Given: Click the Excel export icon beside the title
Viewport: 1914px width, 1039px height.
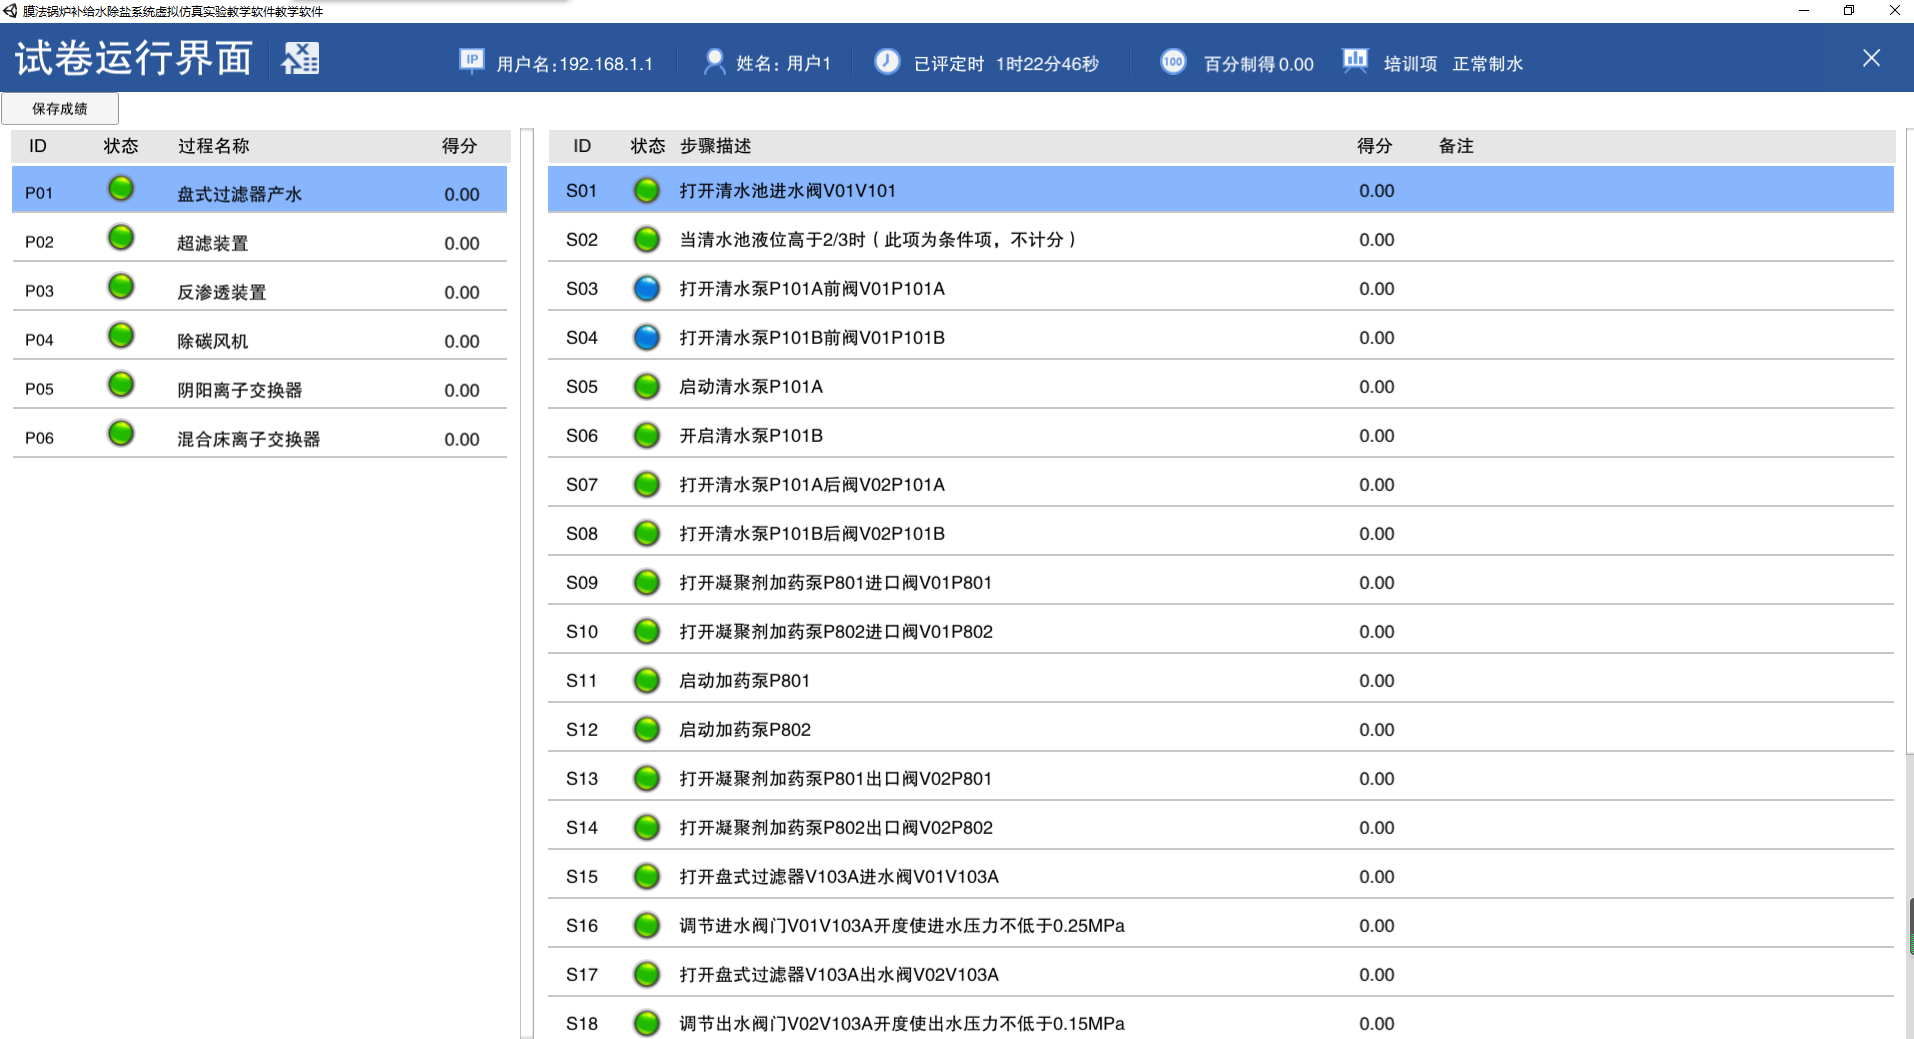Looking at the screenshot, I should click(300, 58).
